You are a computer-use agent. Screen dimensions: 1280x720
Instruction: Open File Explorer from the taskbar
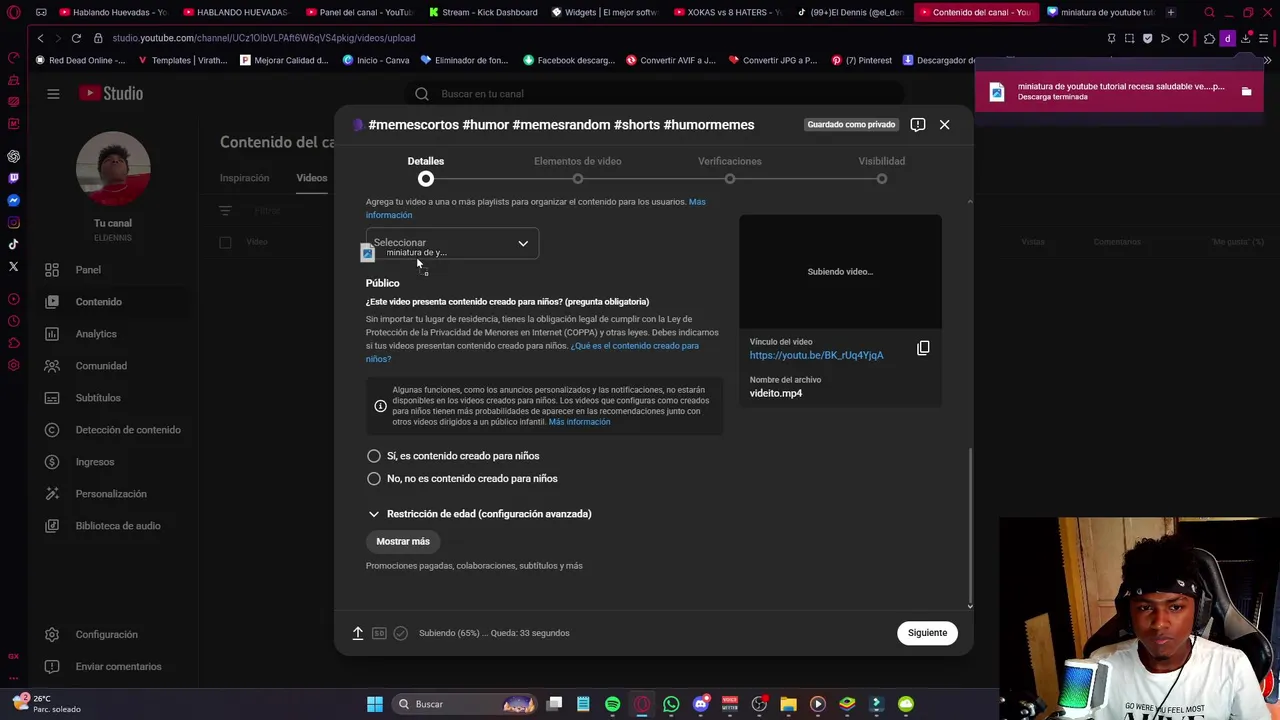point(788,704)
